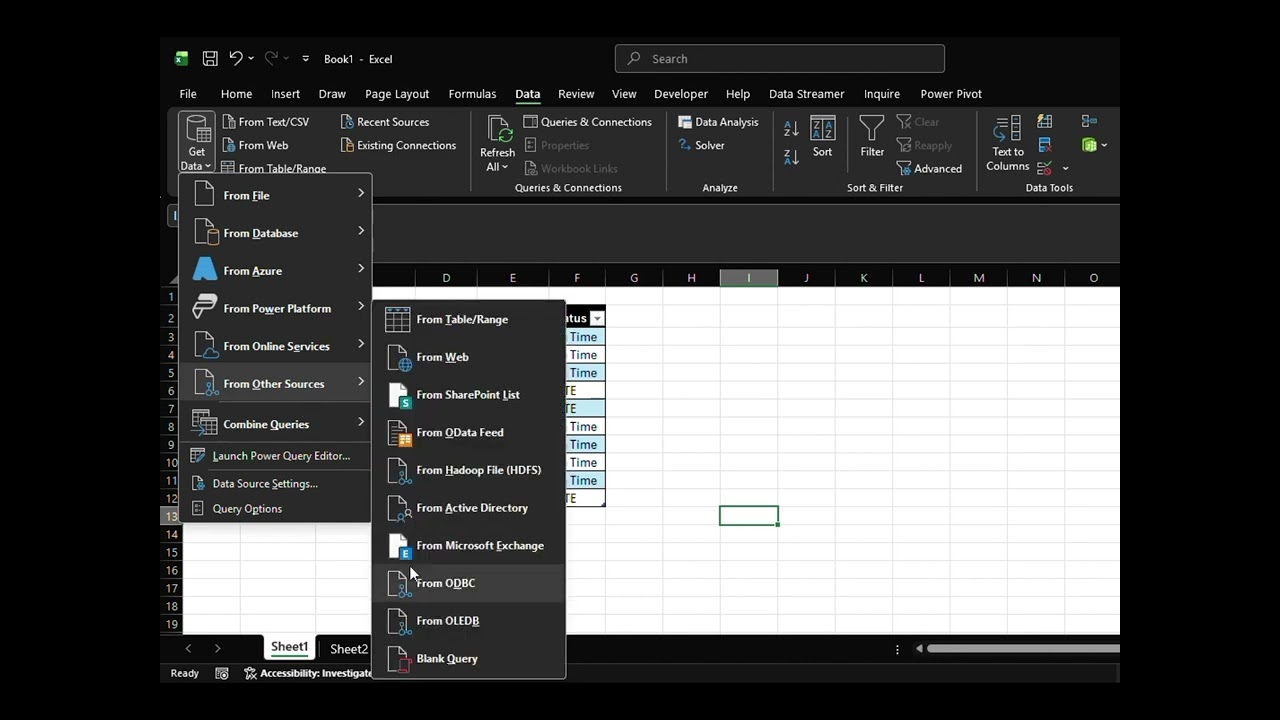The height and width of the screenshot is (720, 1280).
Task: Select From Other Sources entry
Action: 275,384
